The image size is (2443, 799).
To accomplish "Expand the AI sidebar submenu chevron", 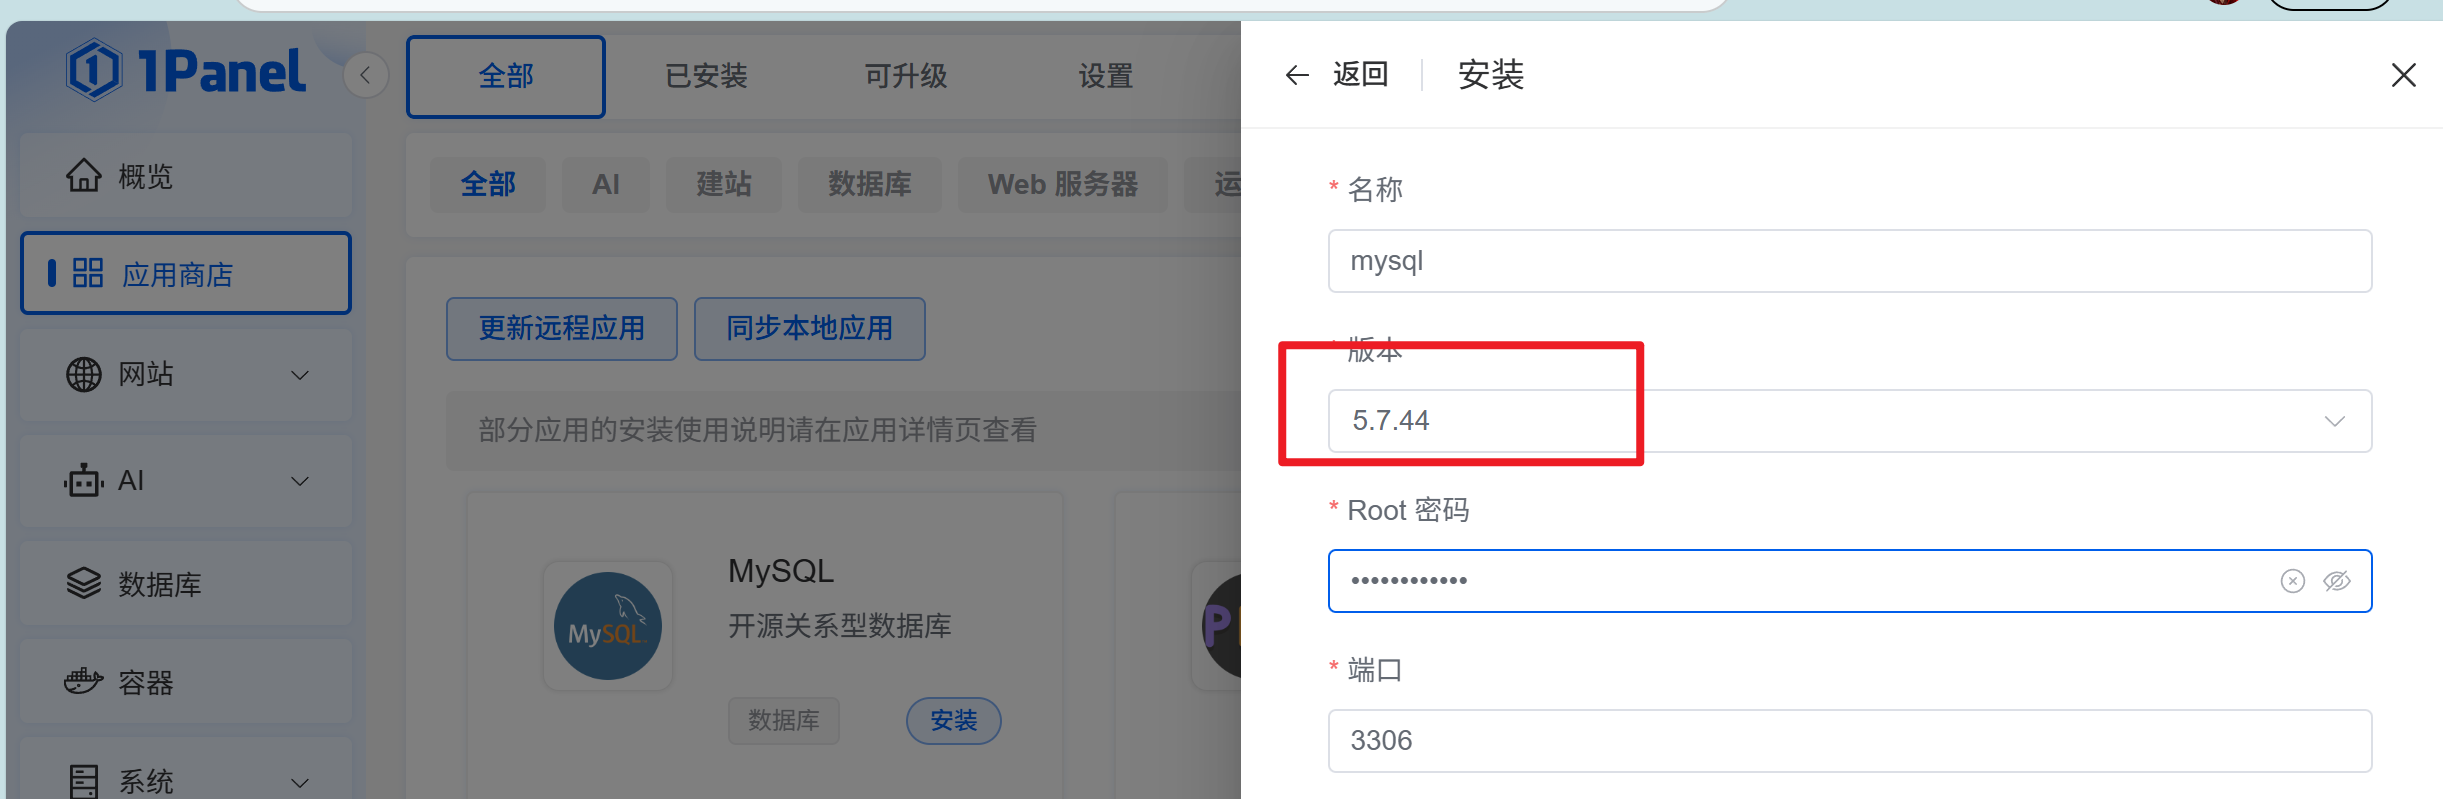I will coord(299,481).
